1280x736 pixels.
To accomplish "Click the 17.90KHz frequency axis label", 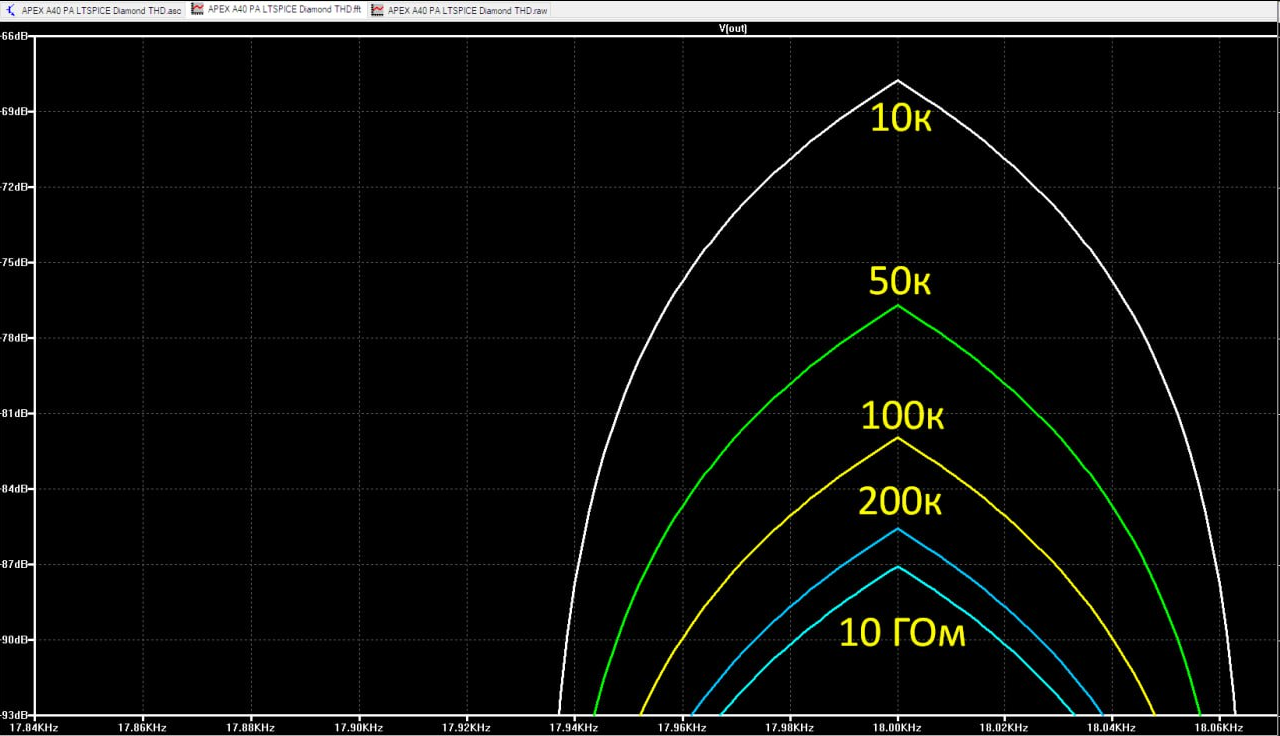I will pyautogui.click(x=358, y=727).
